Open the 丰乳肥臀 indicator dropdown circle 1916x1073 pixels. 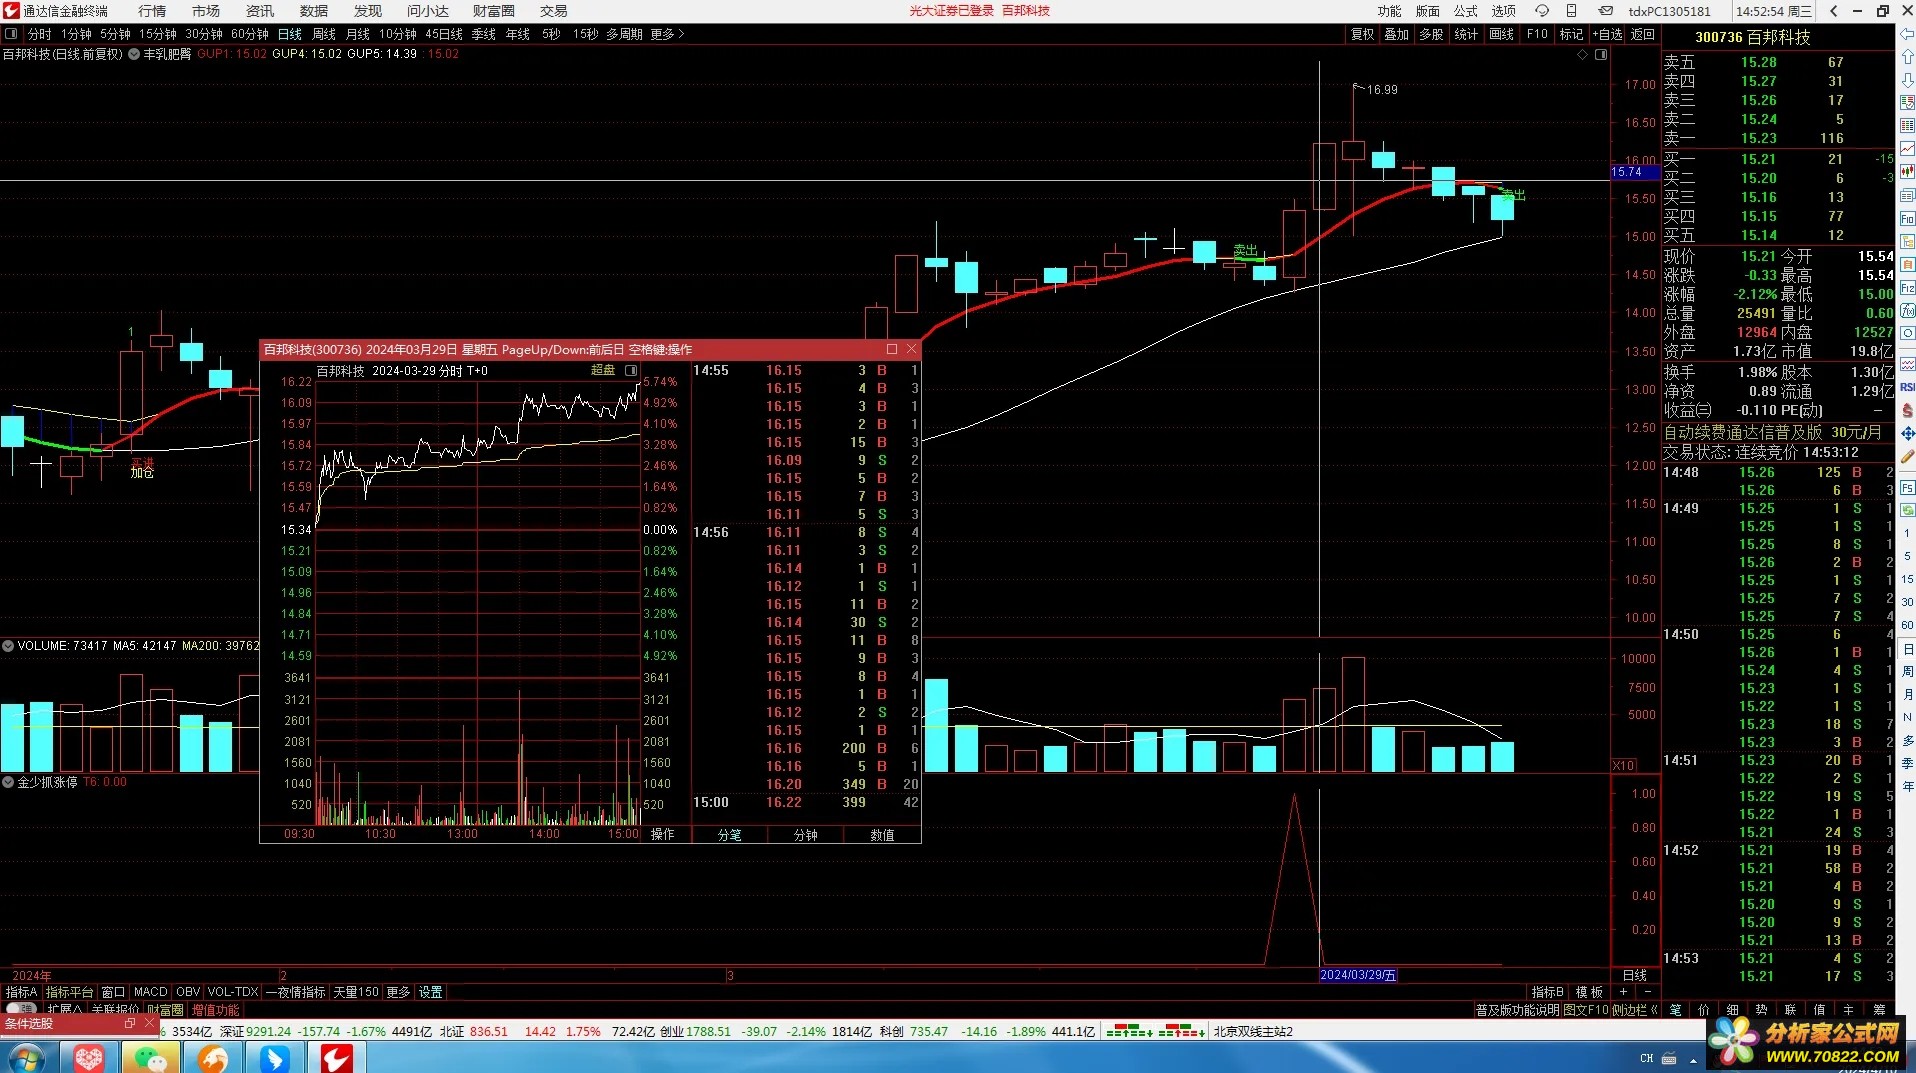click(x=134, y=54)
